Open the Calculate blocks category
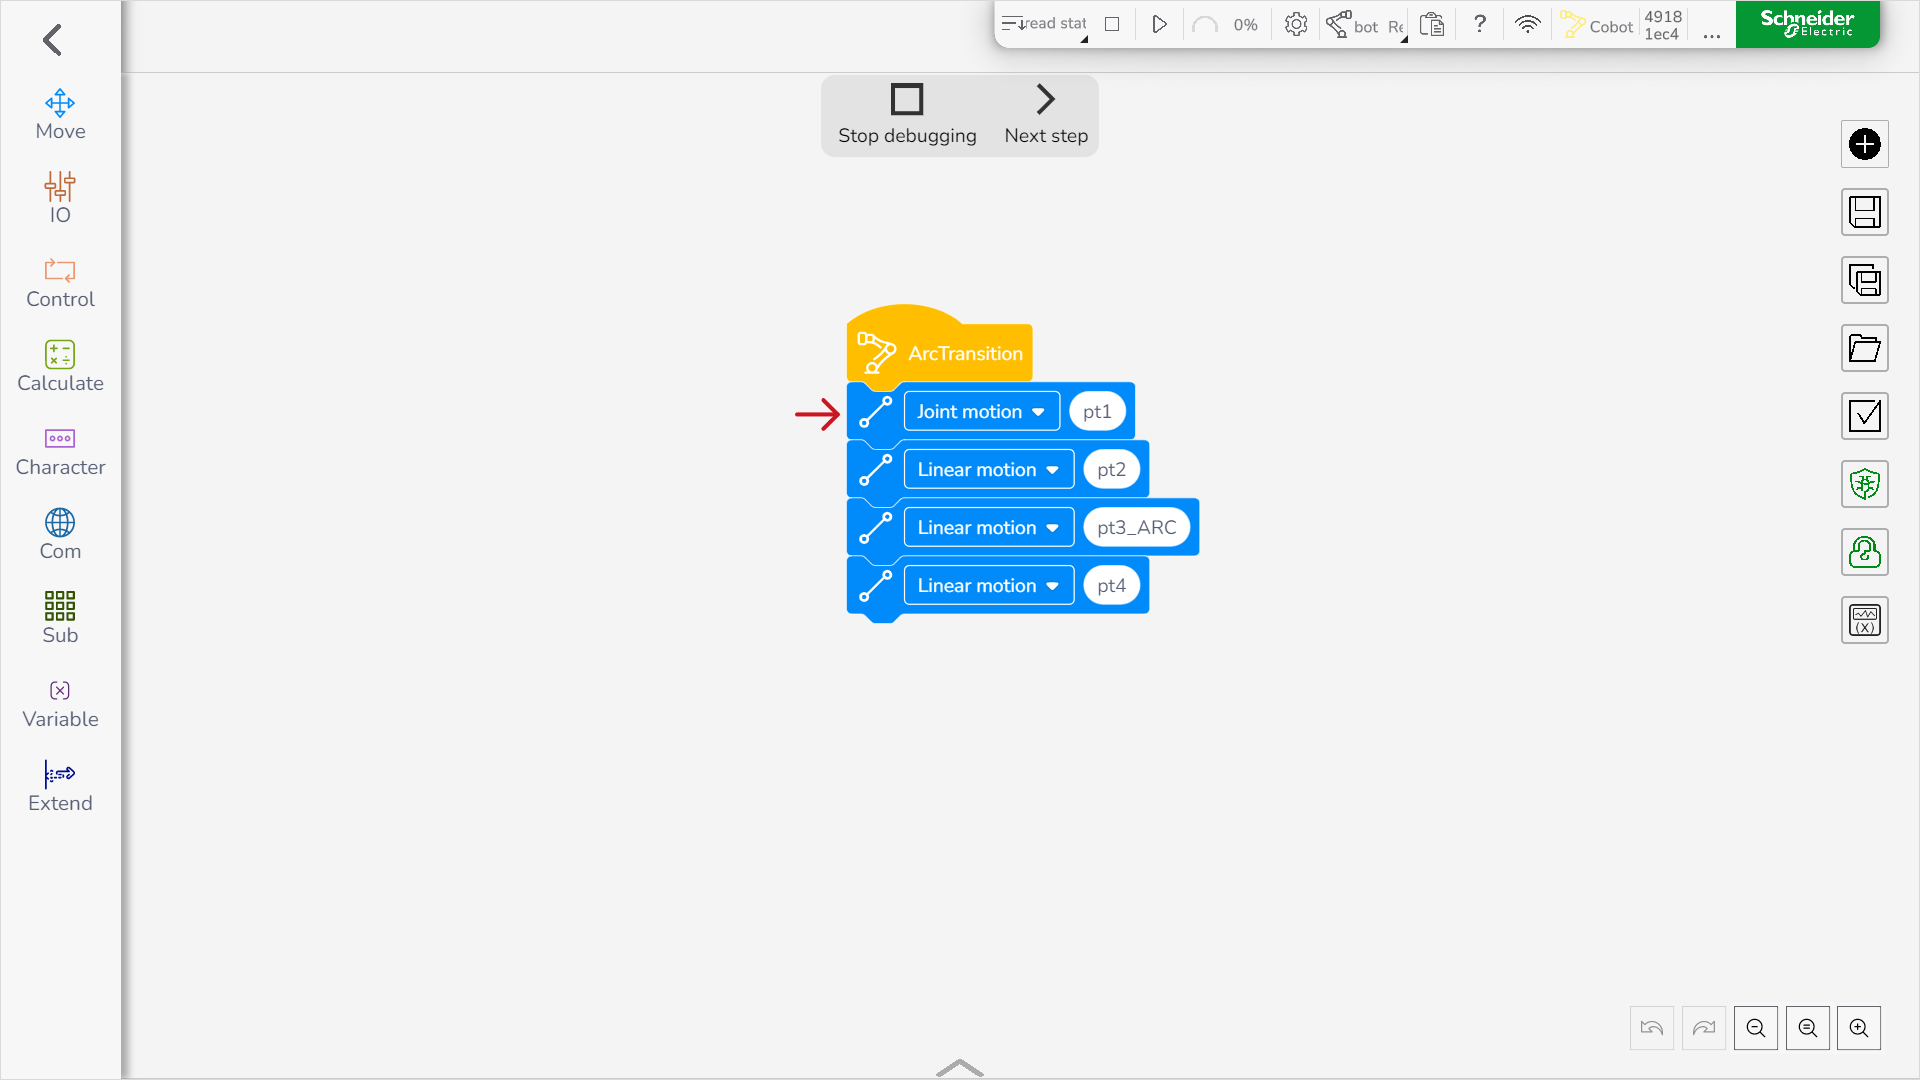 [x=60, y=366]
